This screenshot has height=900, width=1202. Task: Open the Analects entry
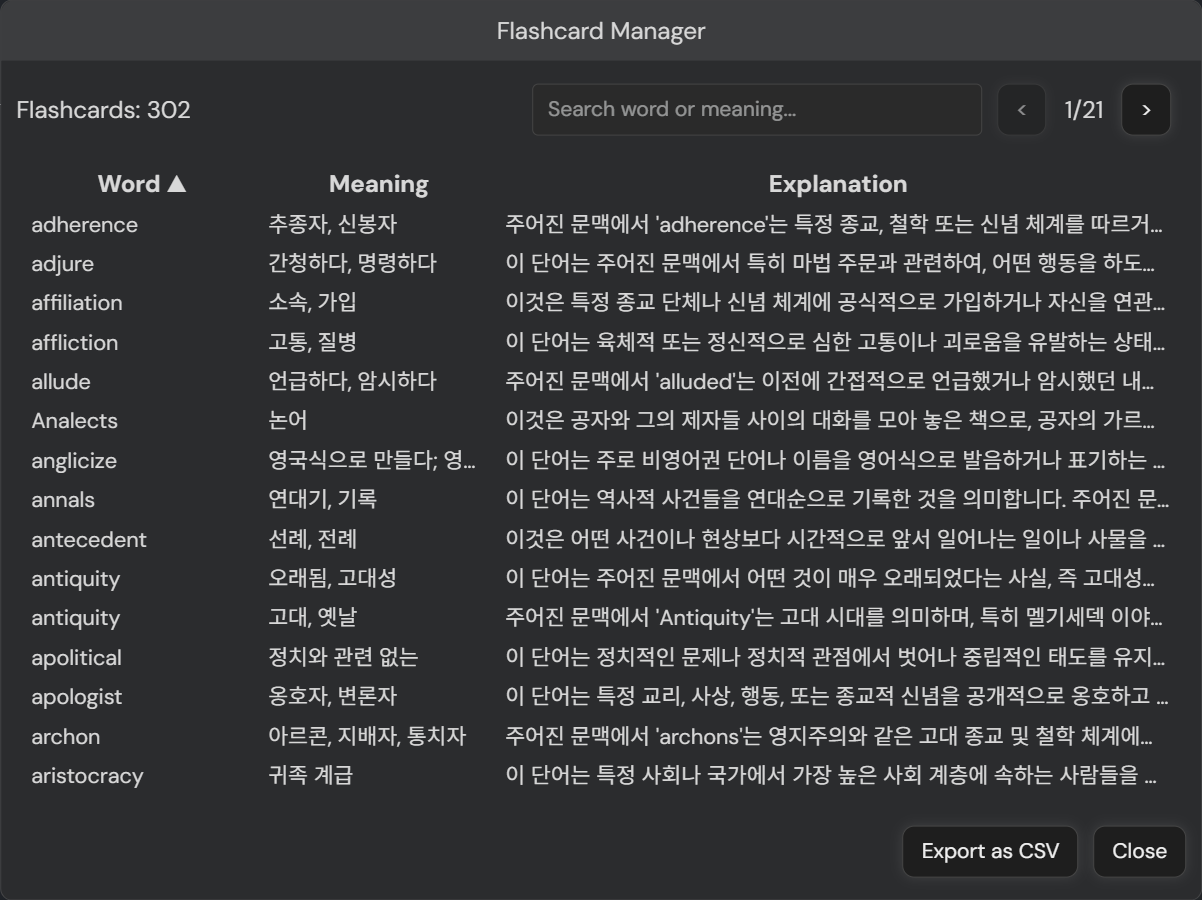pyautogui.click(x=75, y=421)
